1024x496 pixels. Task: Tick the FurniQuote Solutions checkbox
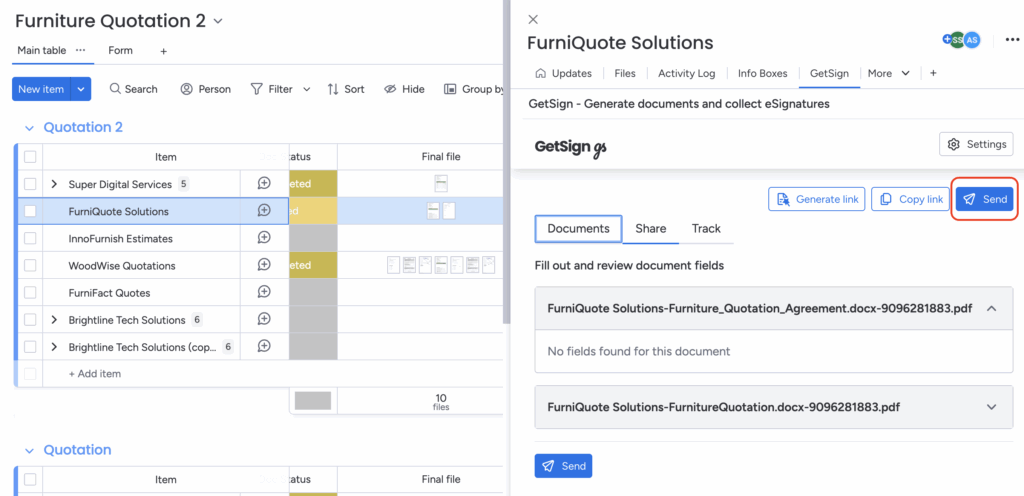(x=30, y=211)
